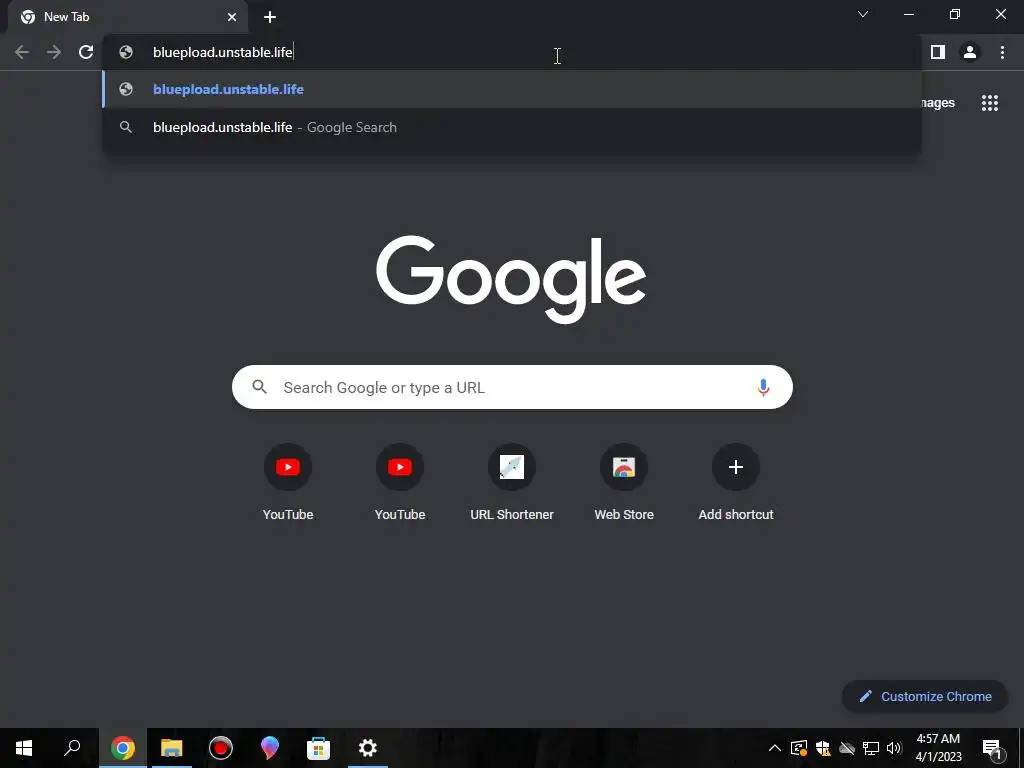Open Microsoft Store from the taskbar
1024x768 pixels.
pyautogui.click(x=319, y=748)
